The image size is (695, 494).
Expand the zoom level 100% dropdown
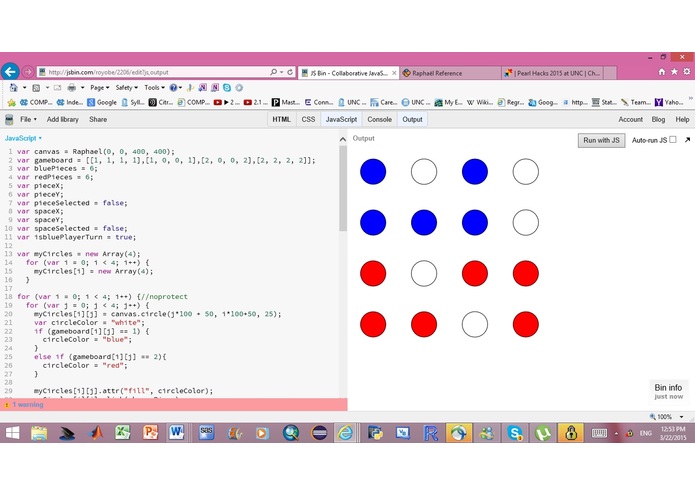681,416
